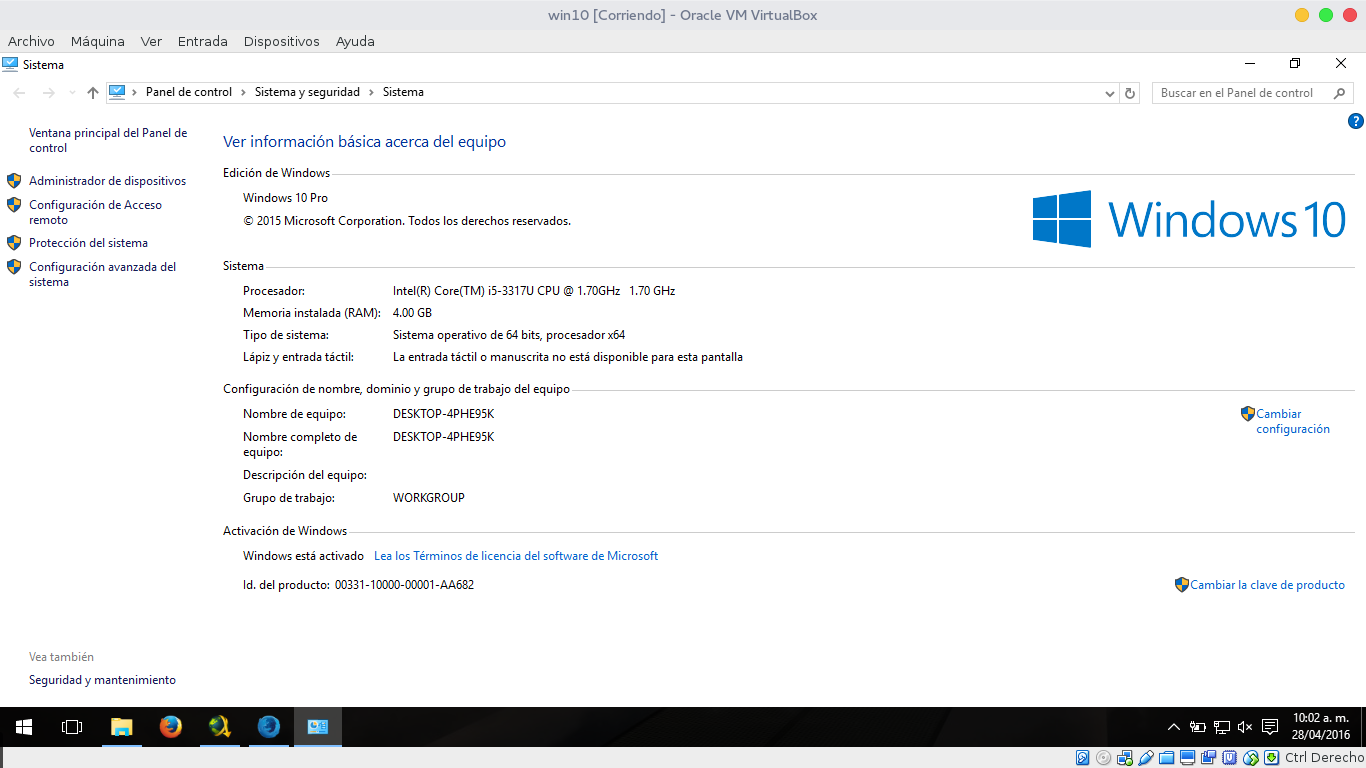Open the Windows Start button
Screen dimensions: 1366x768
point(24,727)
